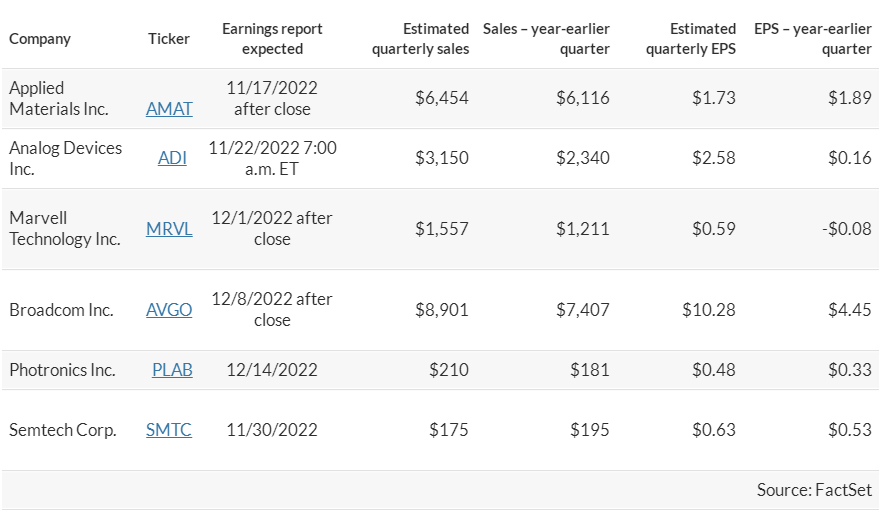
Task: Click the Marvell Technology Inc. cell
Action: click(x=64, y=229)
